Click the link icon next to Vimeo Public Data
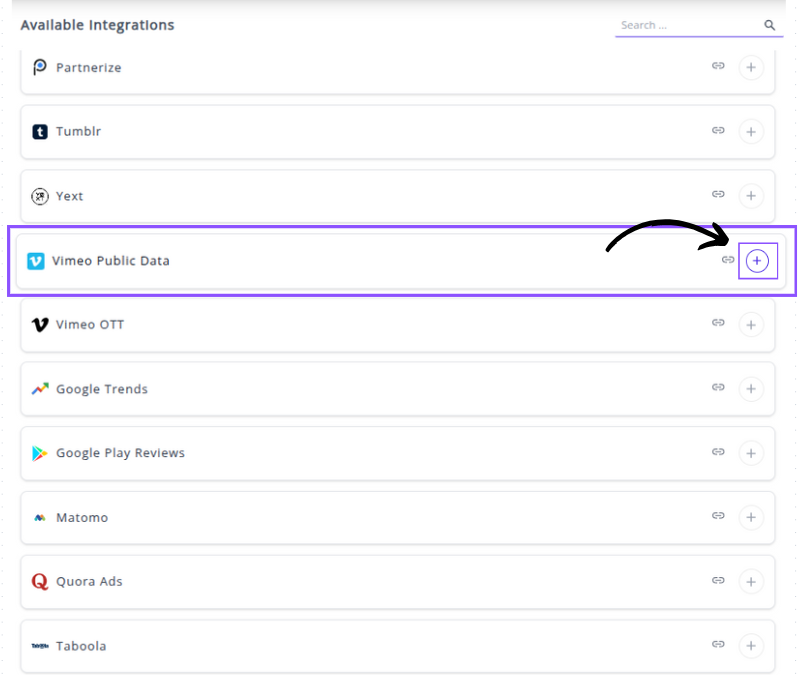Viewport: 806px width, 684px height. [728, 260]
